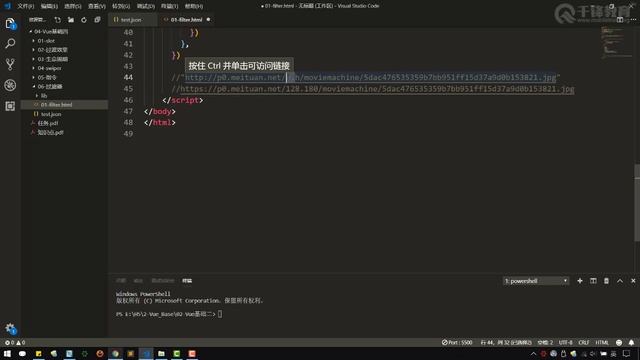
Task: Collapse the folder starting with 06-
Action: (x=50, y=87)
